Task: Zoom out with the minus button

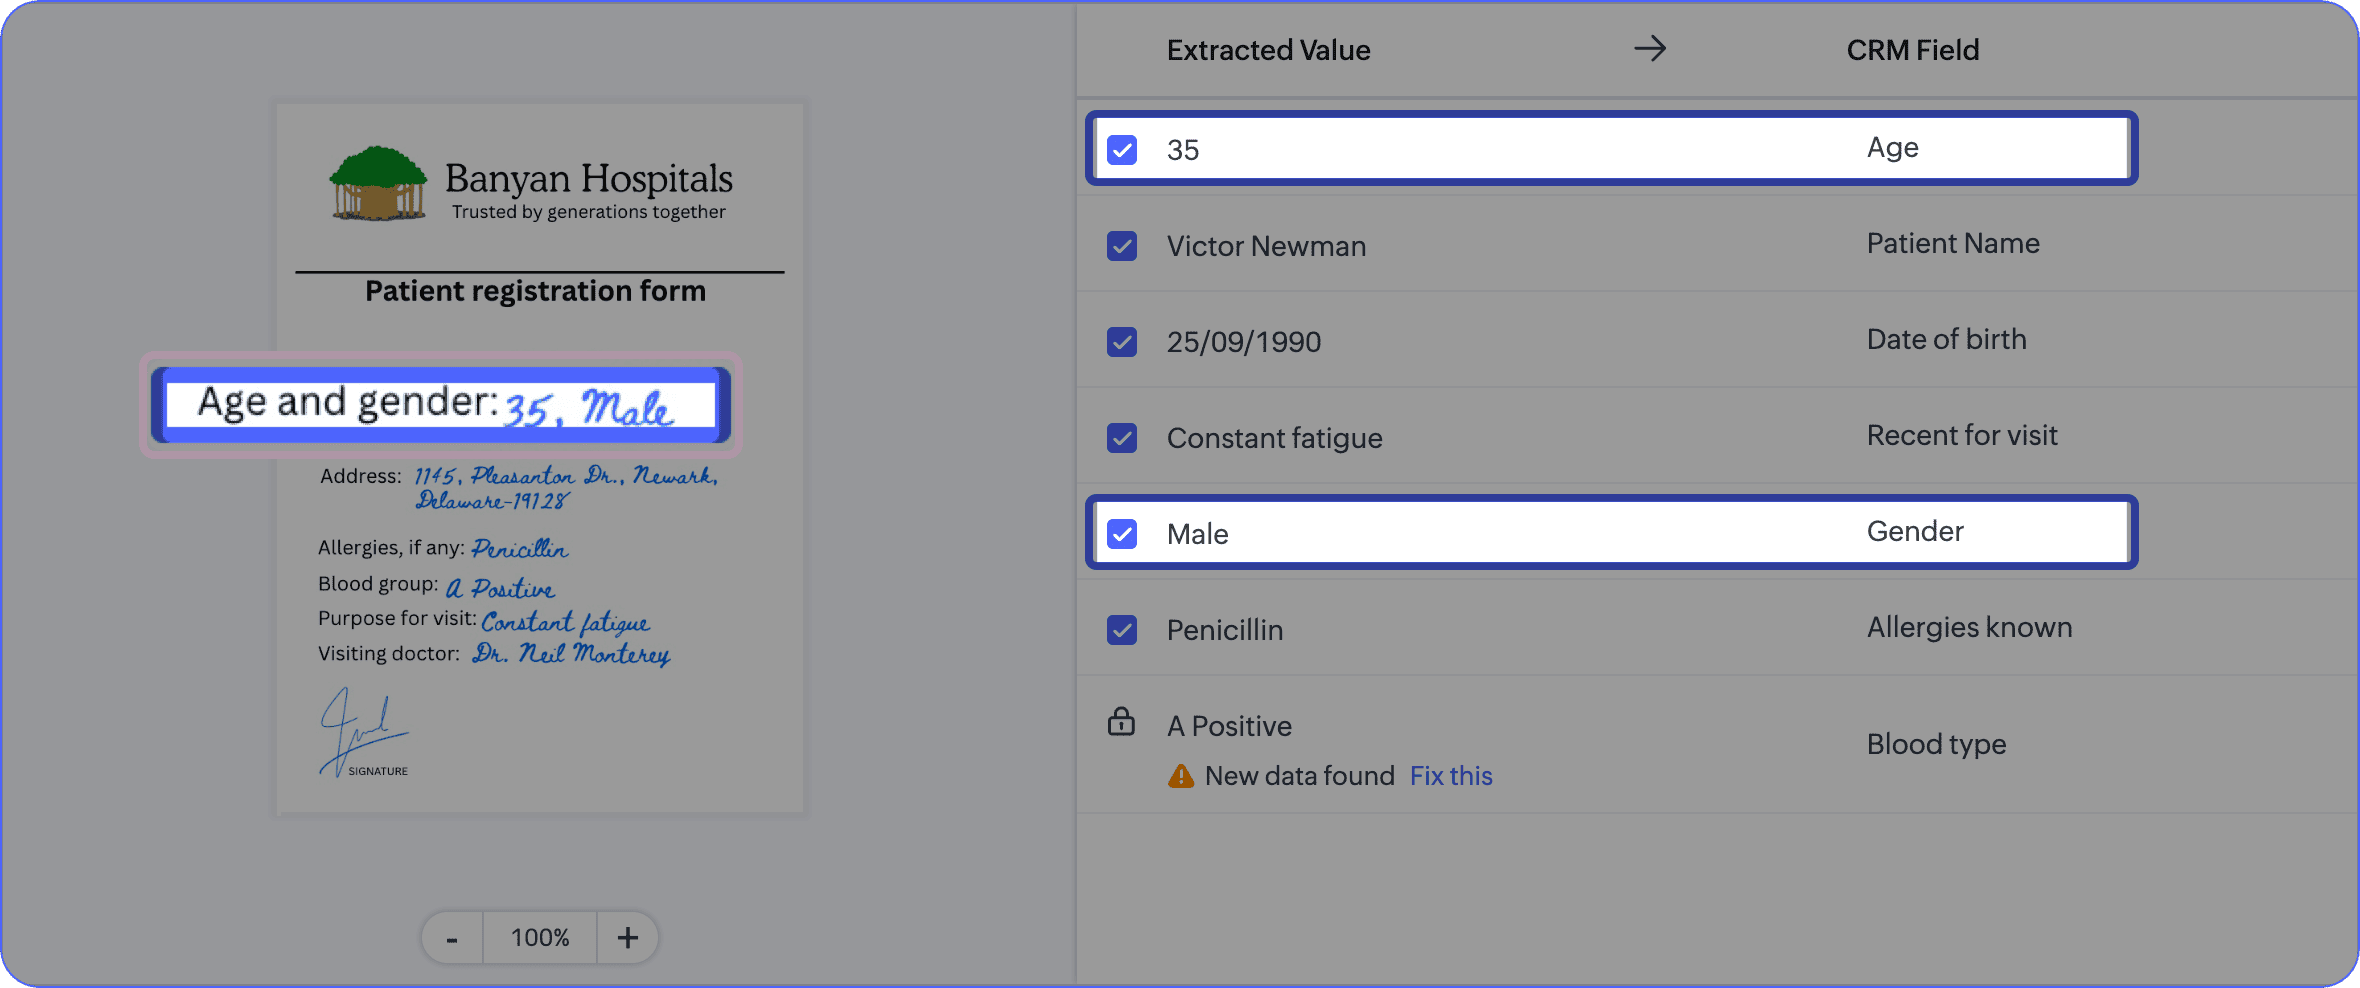Action: click(452, 938)
